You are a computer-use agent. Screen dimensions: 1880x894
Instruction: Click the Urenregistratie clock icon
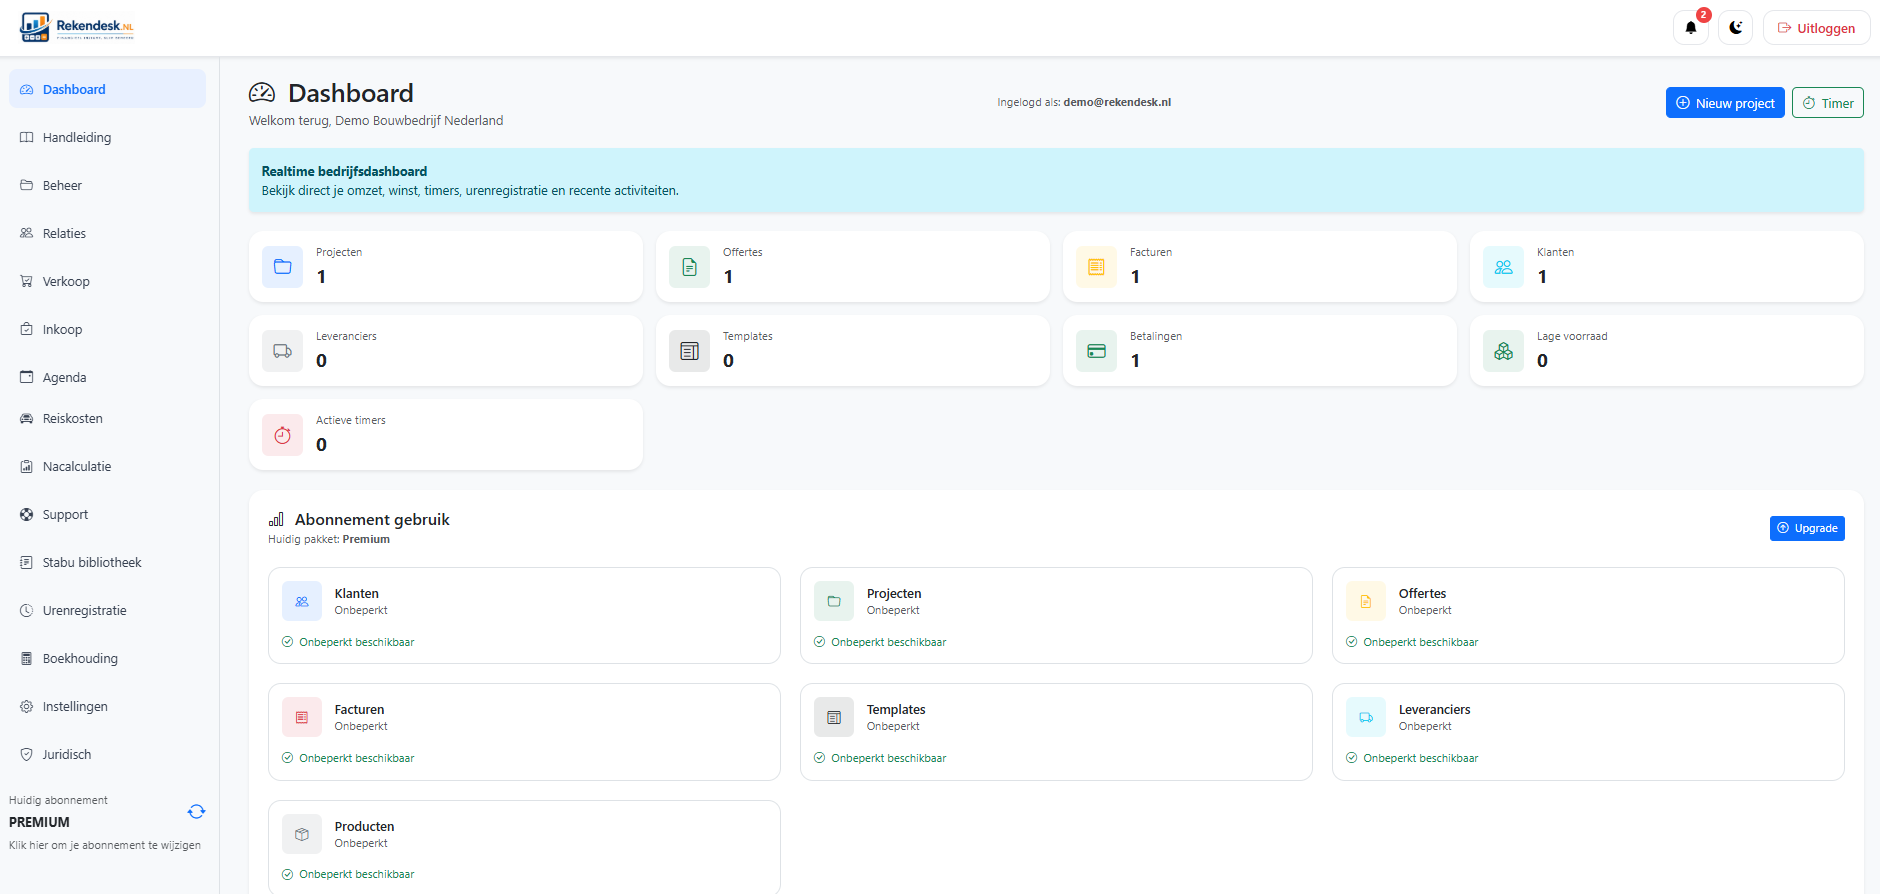[x=26, y=610]
